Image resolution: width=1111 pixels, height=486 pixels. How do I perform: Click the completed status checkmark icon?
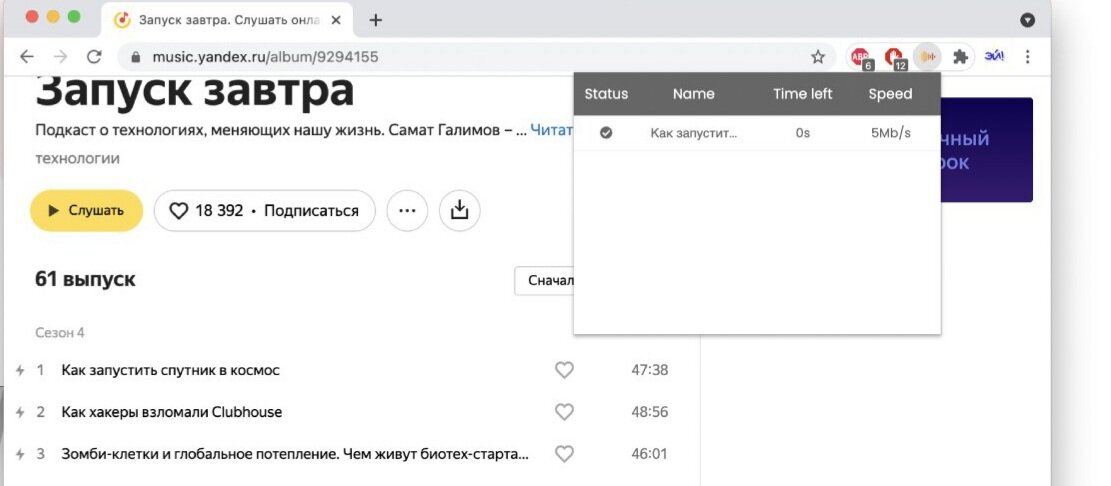(606, 132)
